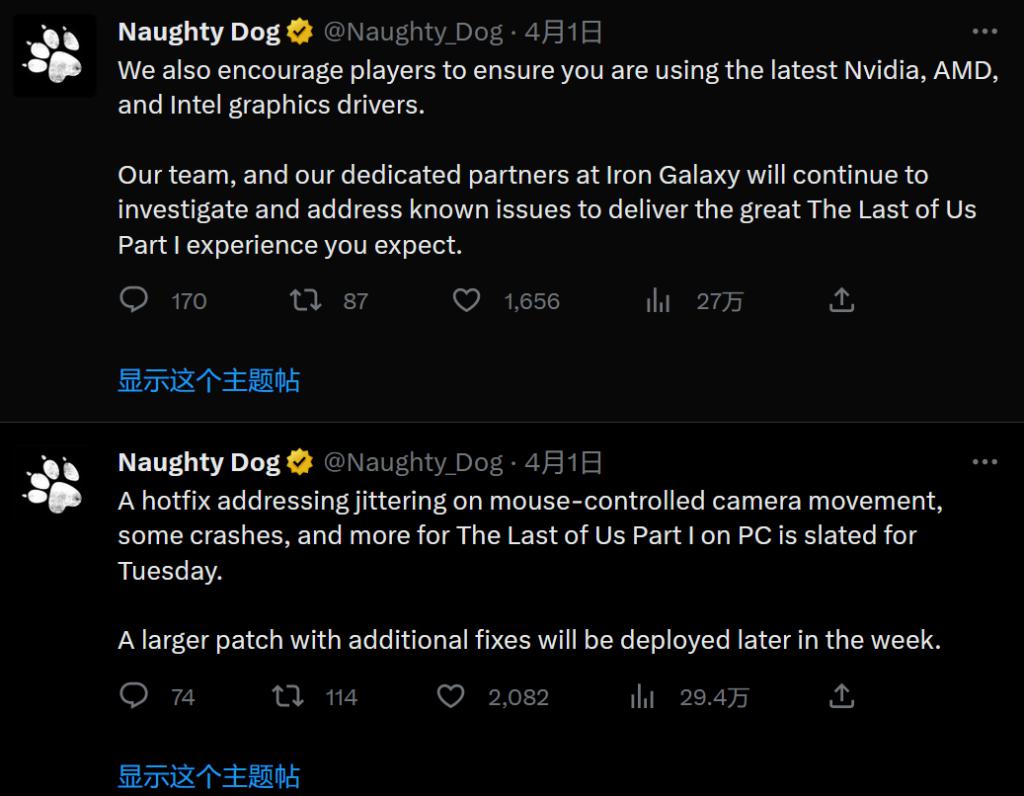The image size is (1024, 796).
Task: Share the graphics drivers tweet
Action: [x=842, y=300]
